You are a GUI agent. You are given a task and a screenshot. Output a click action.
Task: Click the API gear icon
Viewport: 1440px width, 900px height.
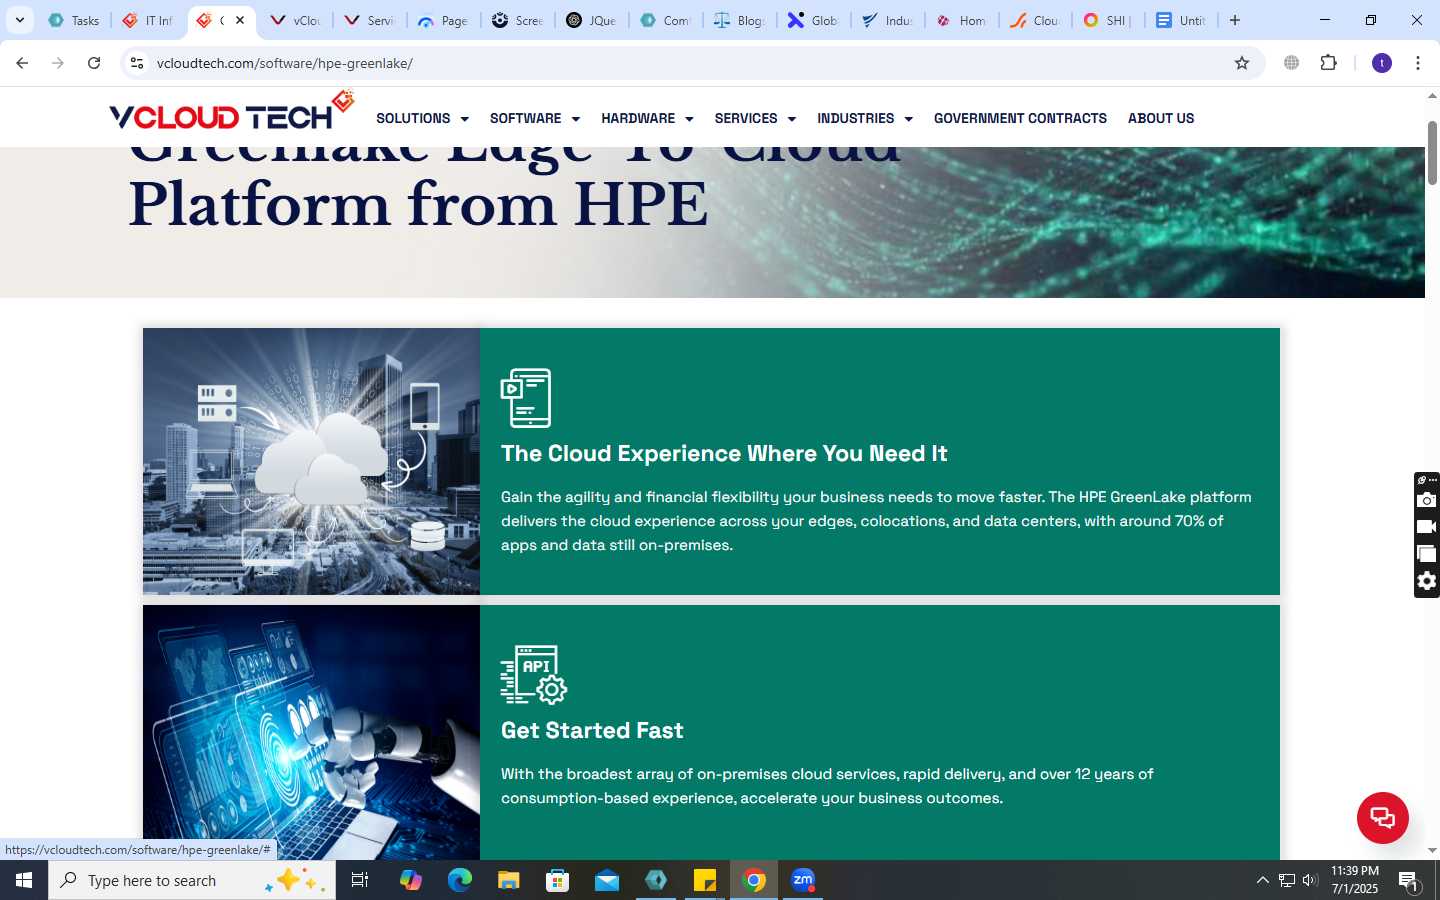pyautogui.click(x=534, y=674)
